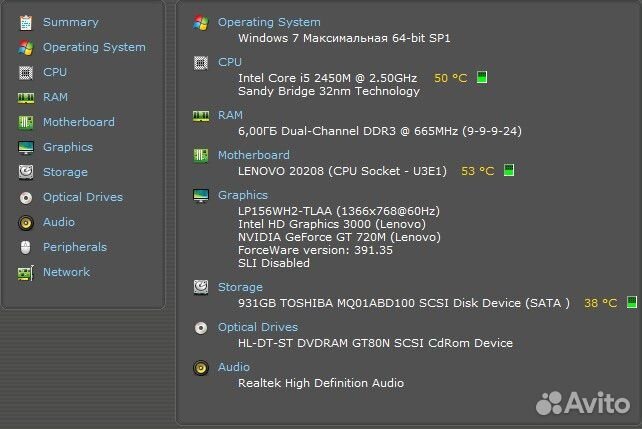Image resolution: width=642 pixels, height=429 pixels.
Task: Click the CPU heading link in summary
Action: (x=230, y=62)
